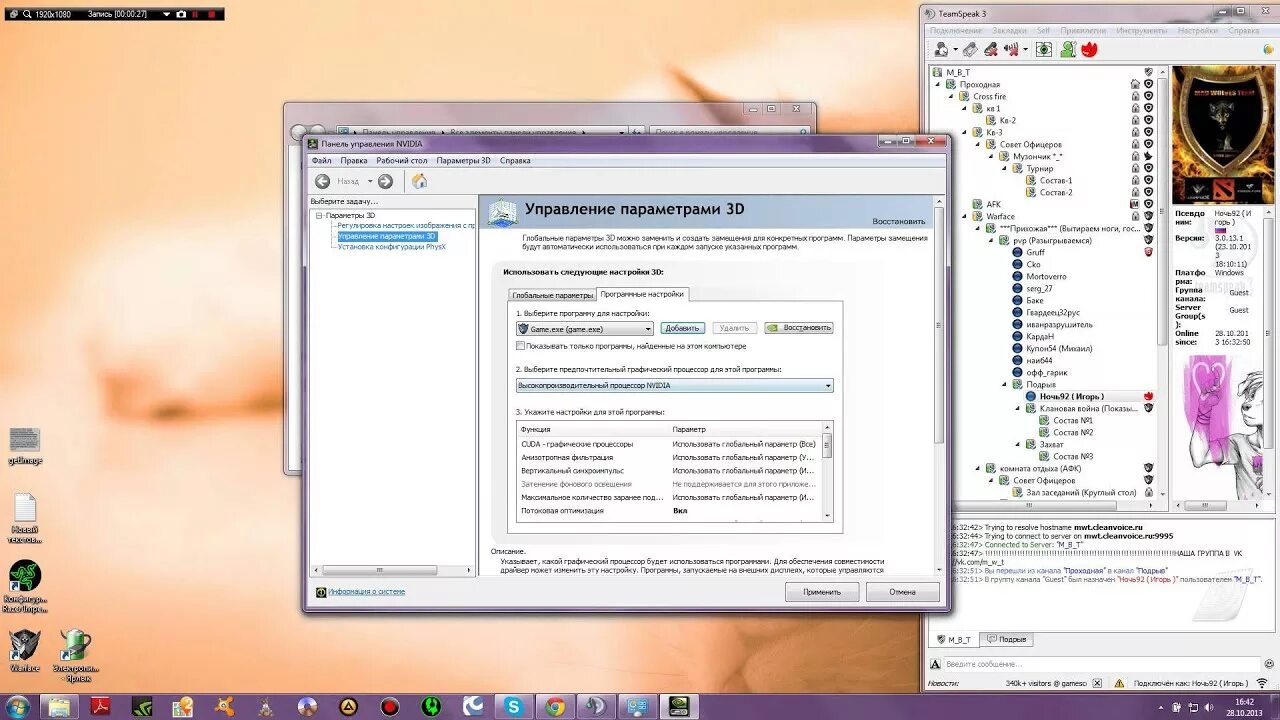Toggle the TeamSpeak capture eye icon
This screenshot has height=720, width=1280.
point(1044,49)
